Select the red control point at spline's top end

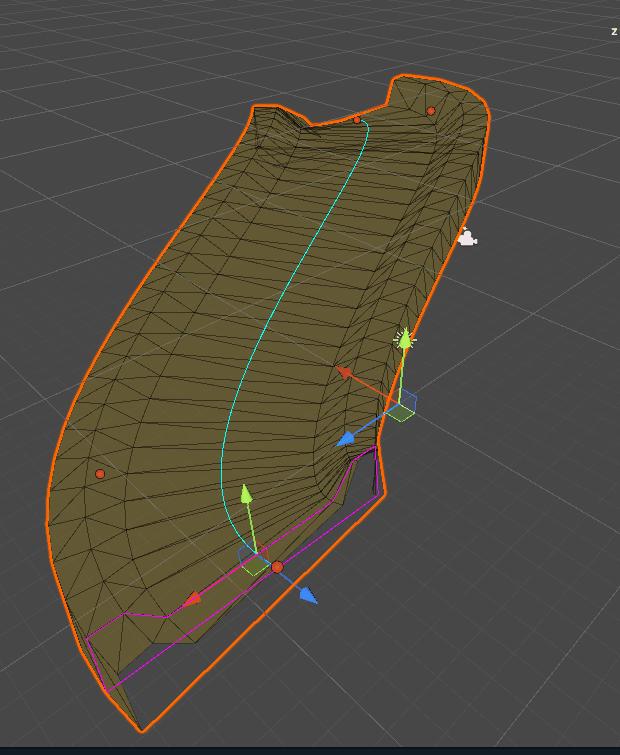coord(357,120)
